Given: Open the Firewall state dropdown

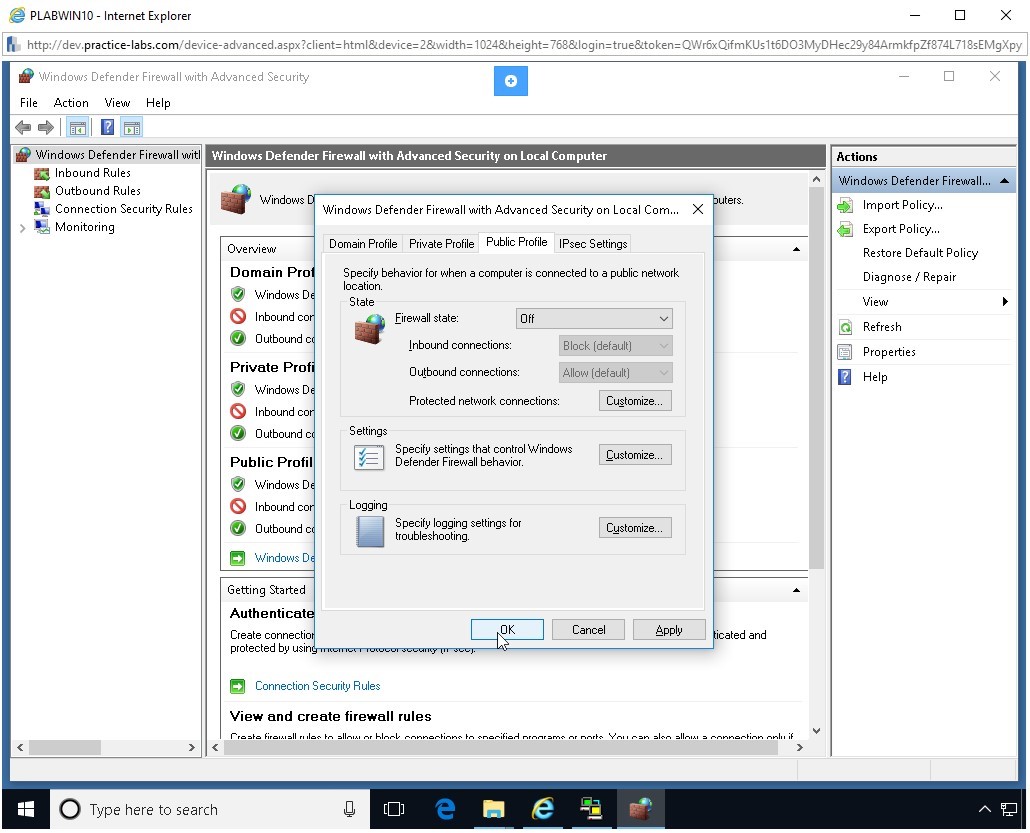Looking at the screenshot, I should (x=594, y=319).
